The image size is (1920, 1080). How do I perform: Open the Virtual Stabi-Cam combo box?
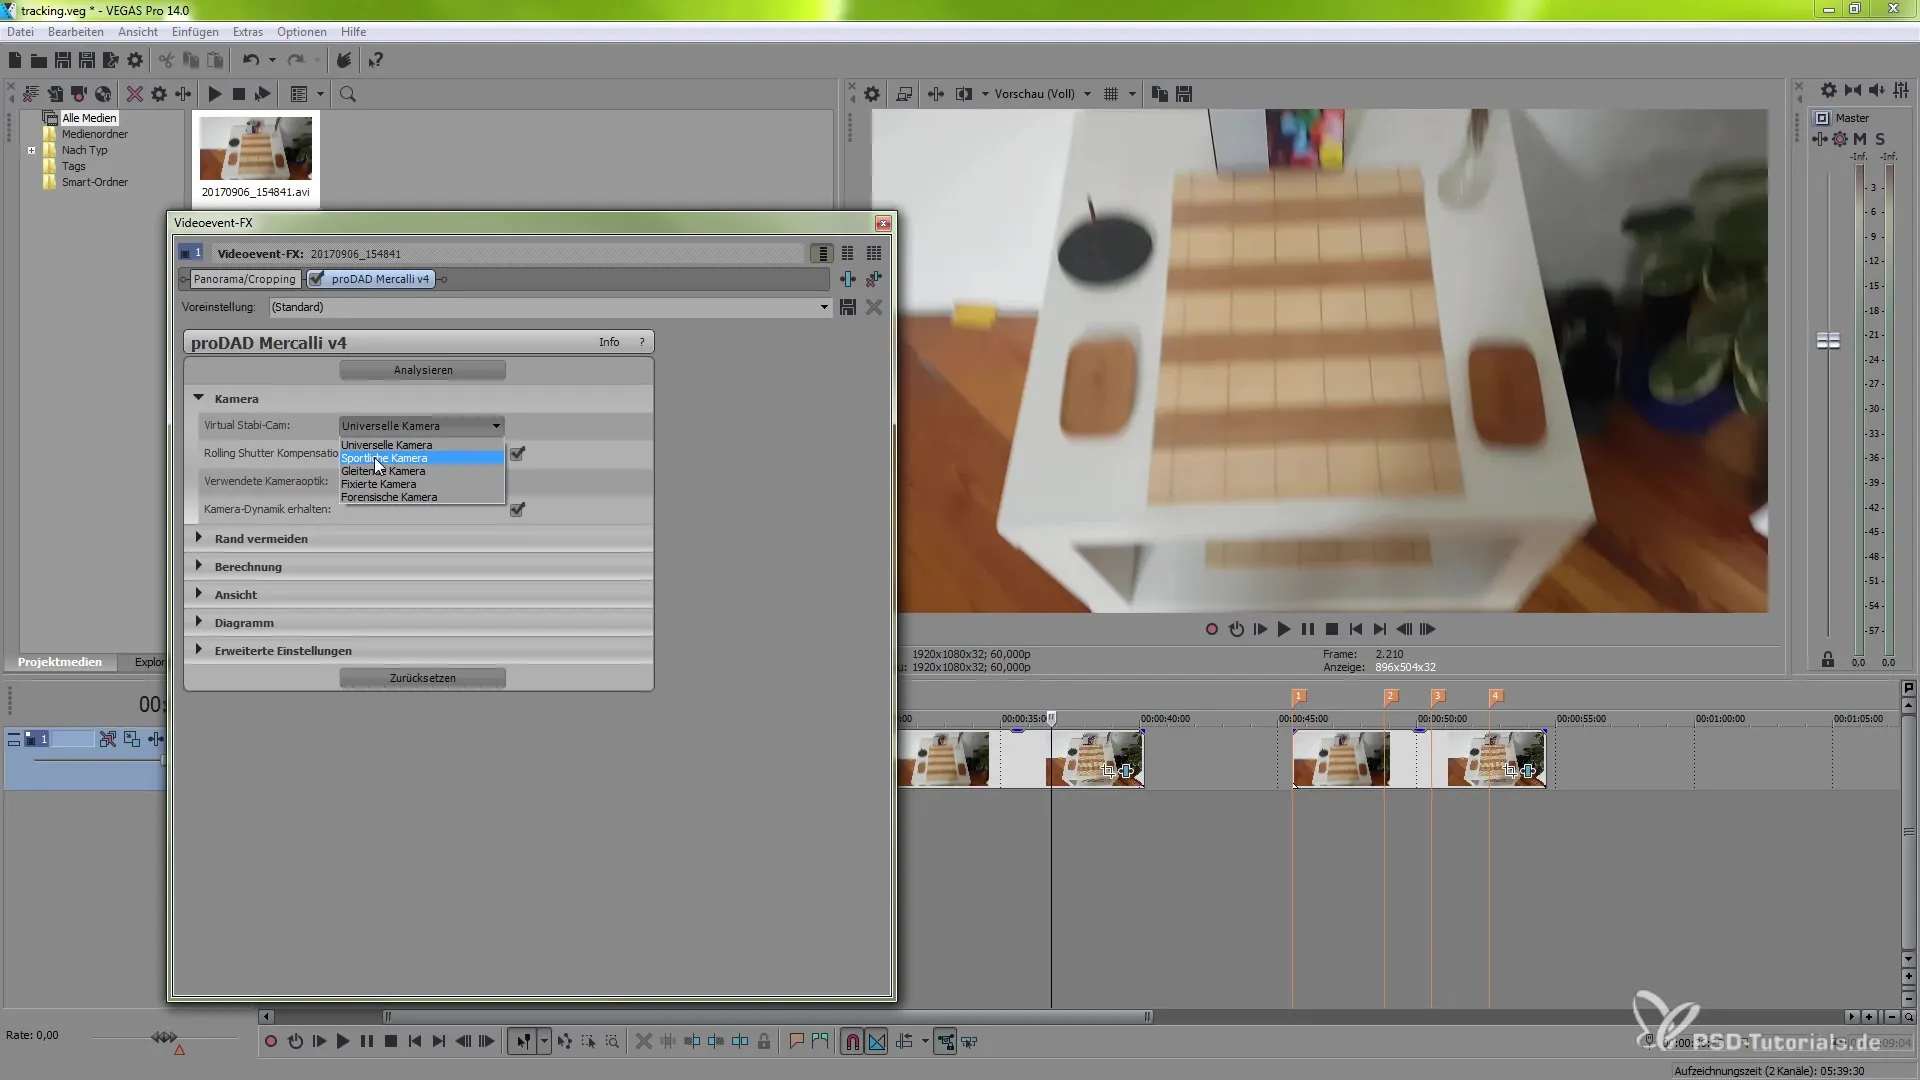pos(421,426)
